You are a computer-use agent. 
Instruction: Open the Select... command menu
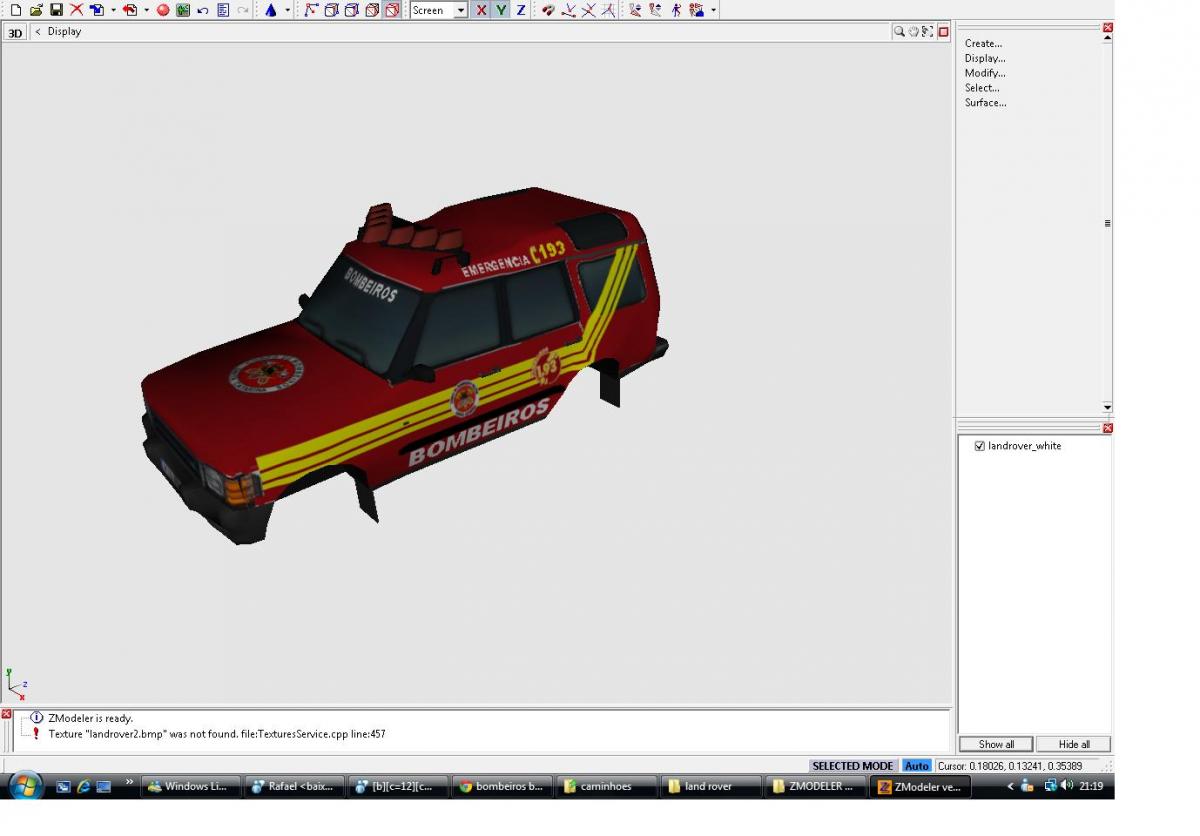pyautogui.click(x=982, y=88)
